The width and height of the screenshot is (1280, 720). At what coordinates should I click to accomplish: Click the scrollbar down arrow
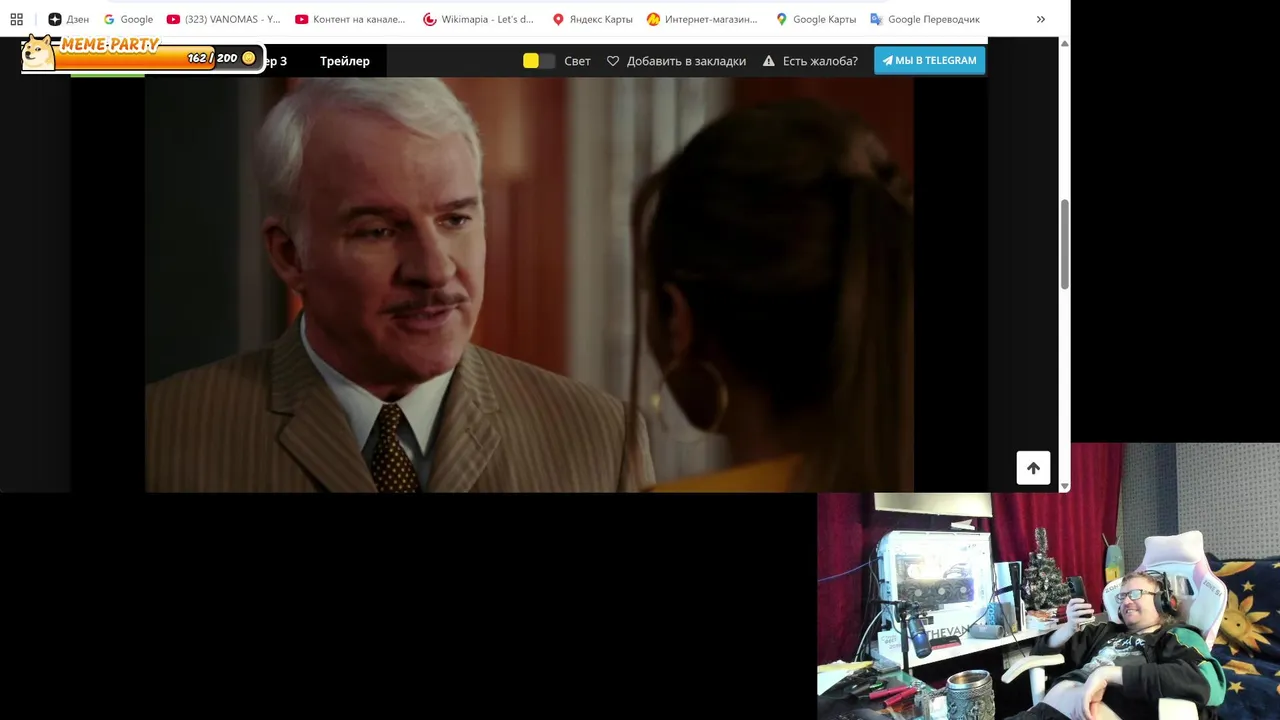pos(1064,486)
